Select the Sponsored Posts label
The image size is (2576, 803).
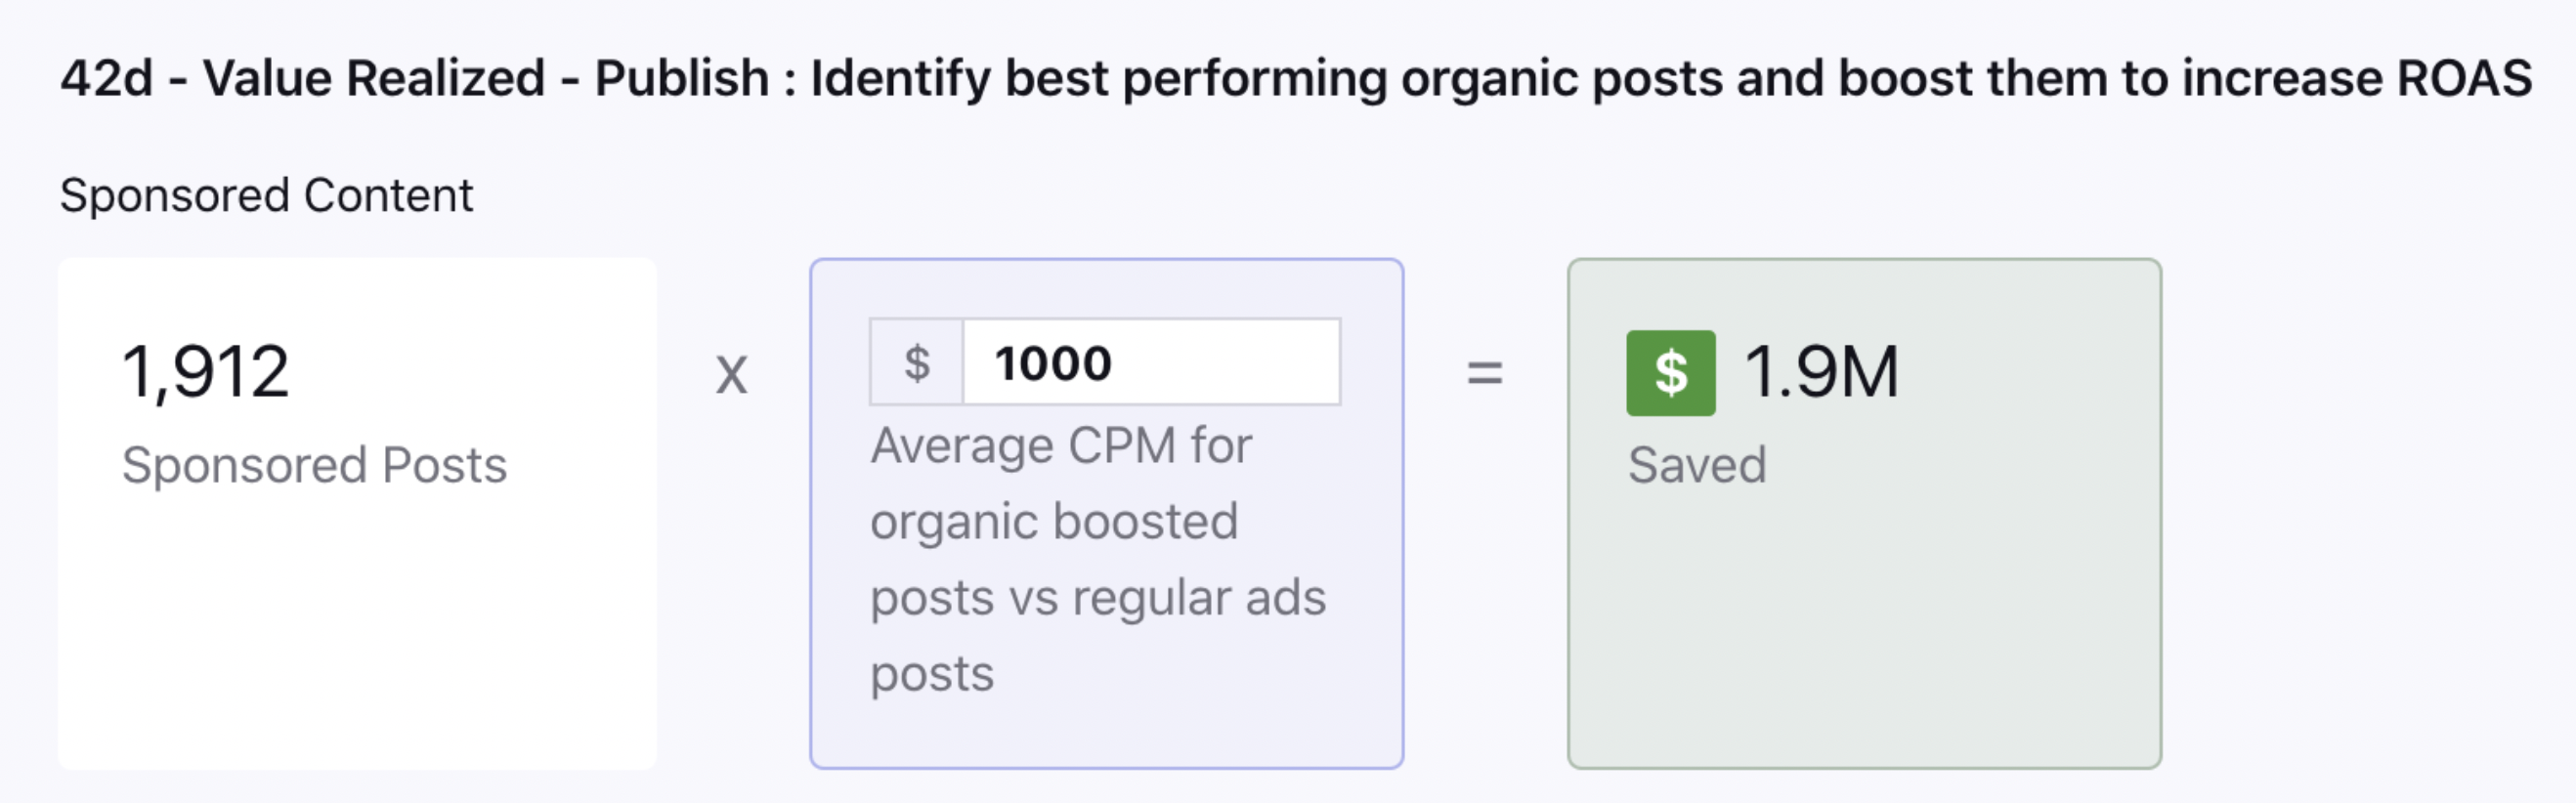coord(314,465)
